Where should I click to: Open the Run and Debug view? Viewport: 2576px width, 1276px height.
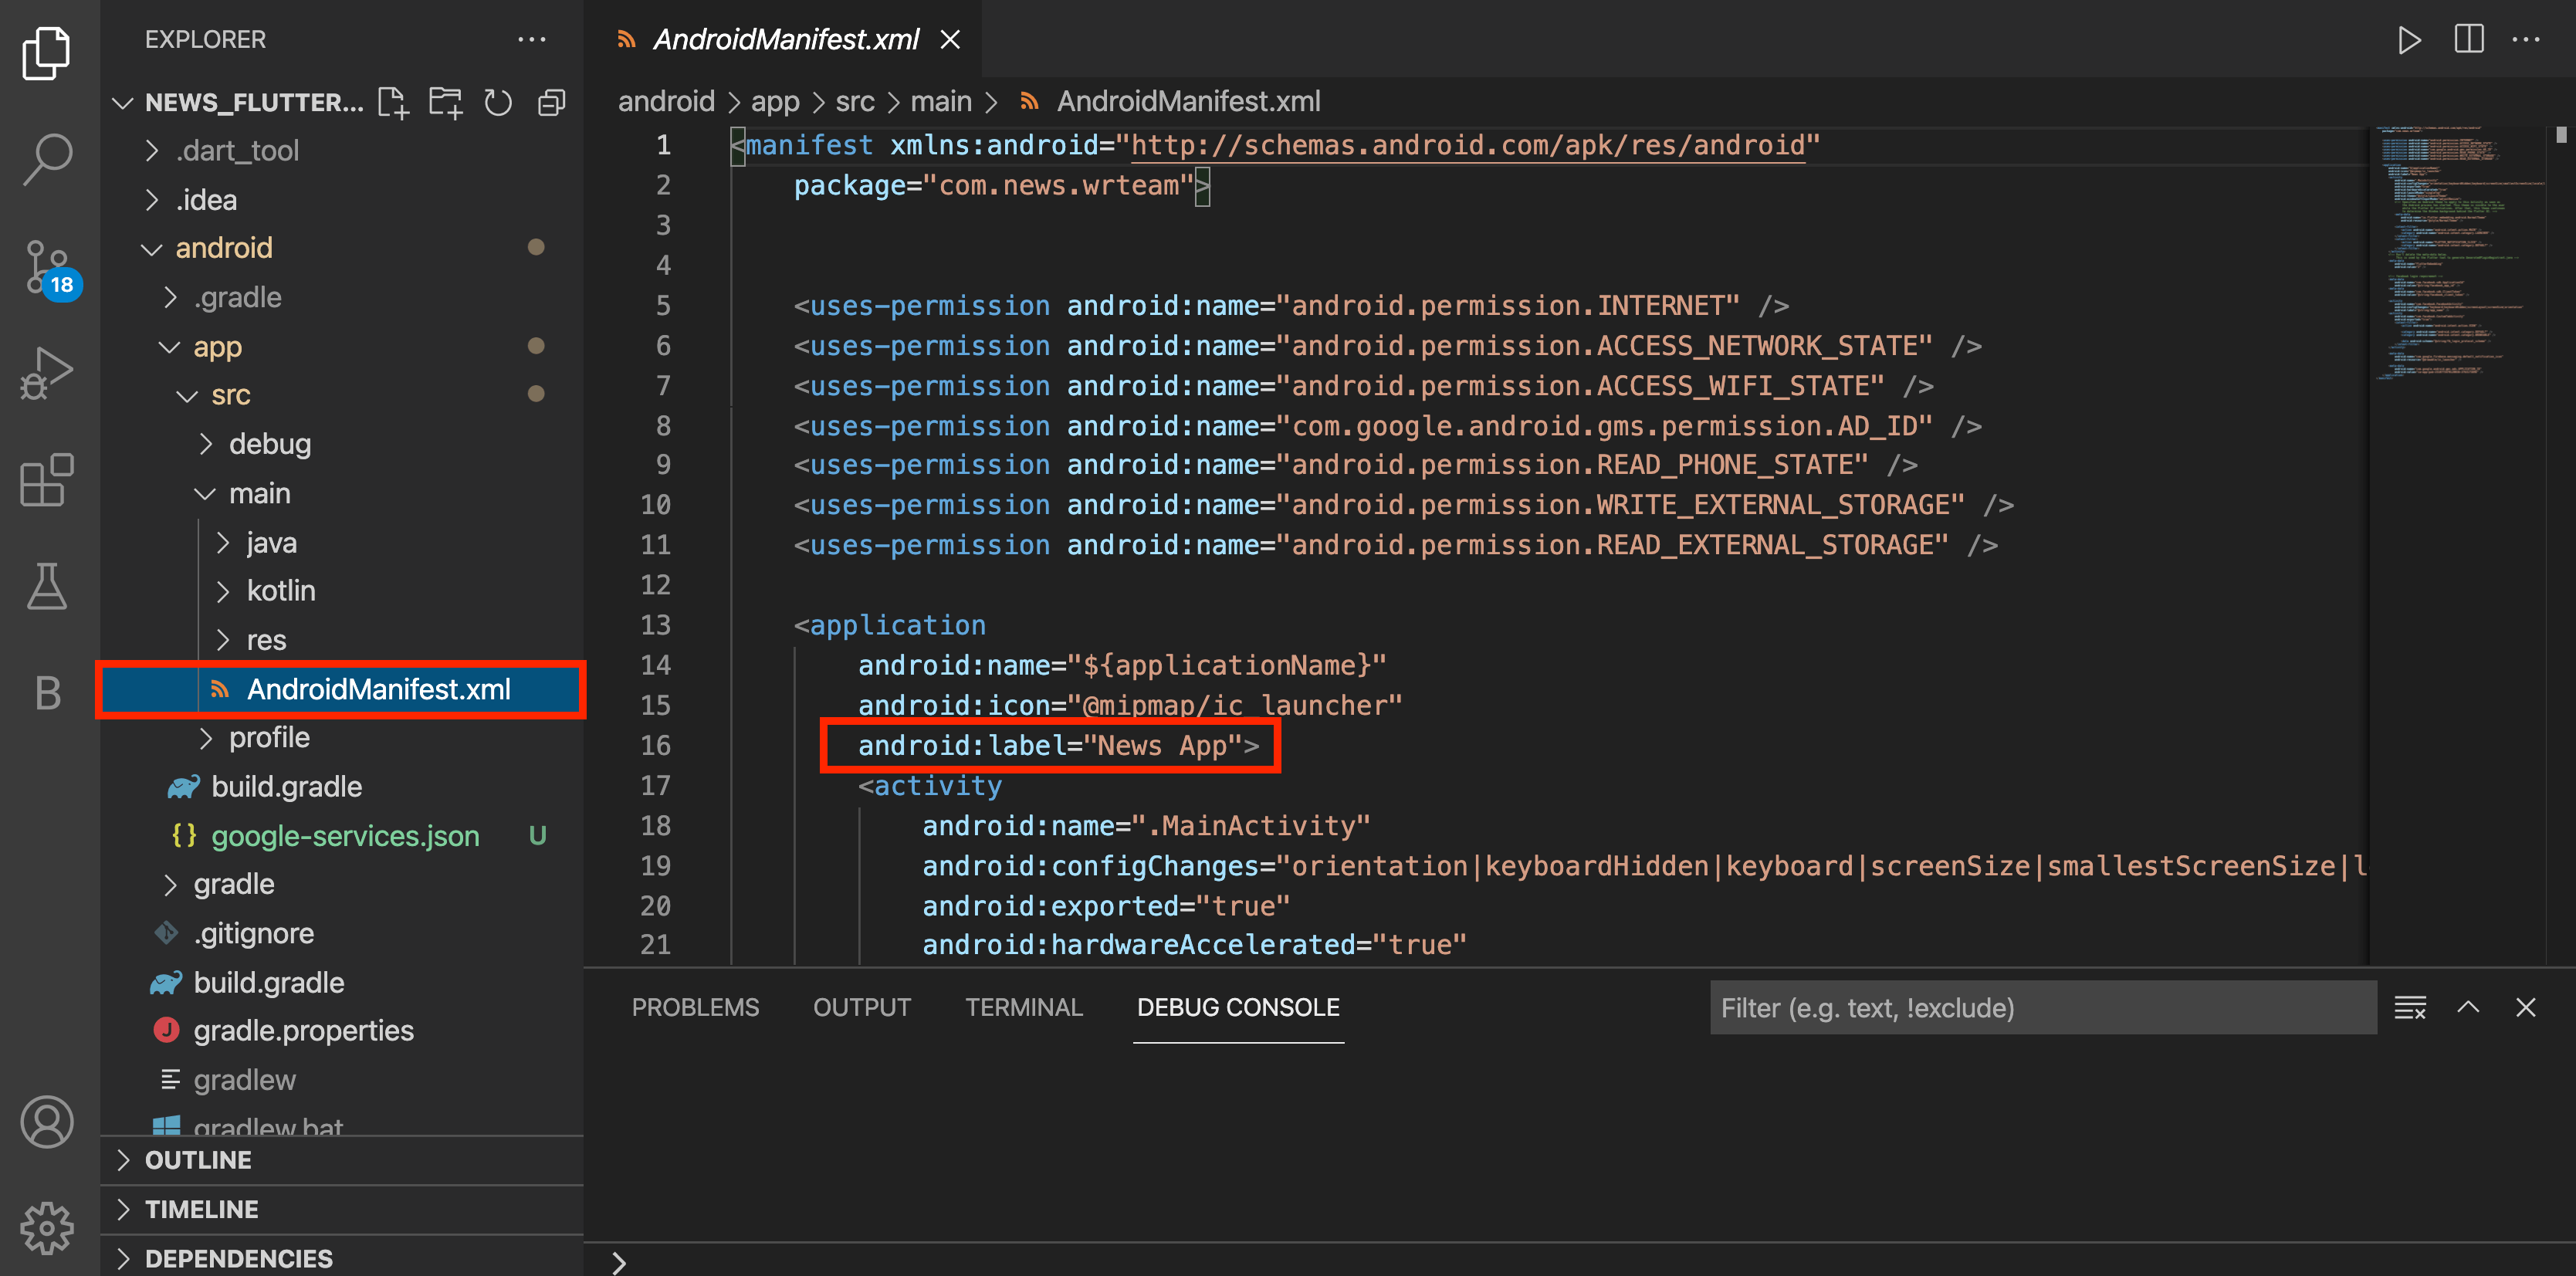pyautogui.click(x=47, y=373)
